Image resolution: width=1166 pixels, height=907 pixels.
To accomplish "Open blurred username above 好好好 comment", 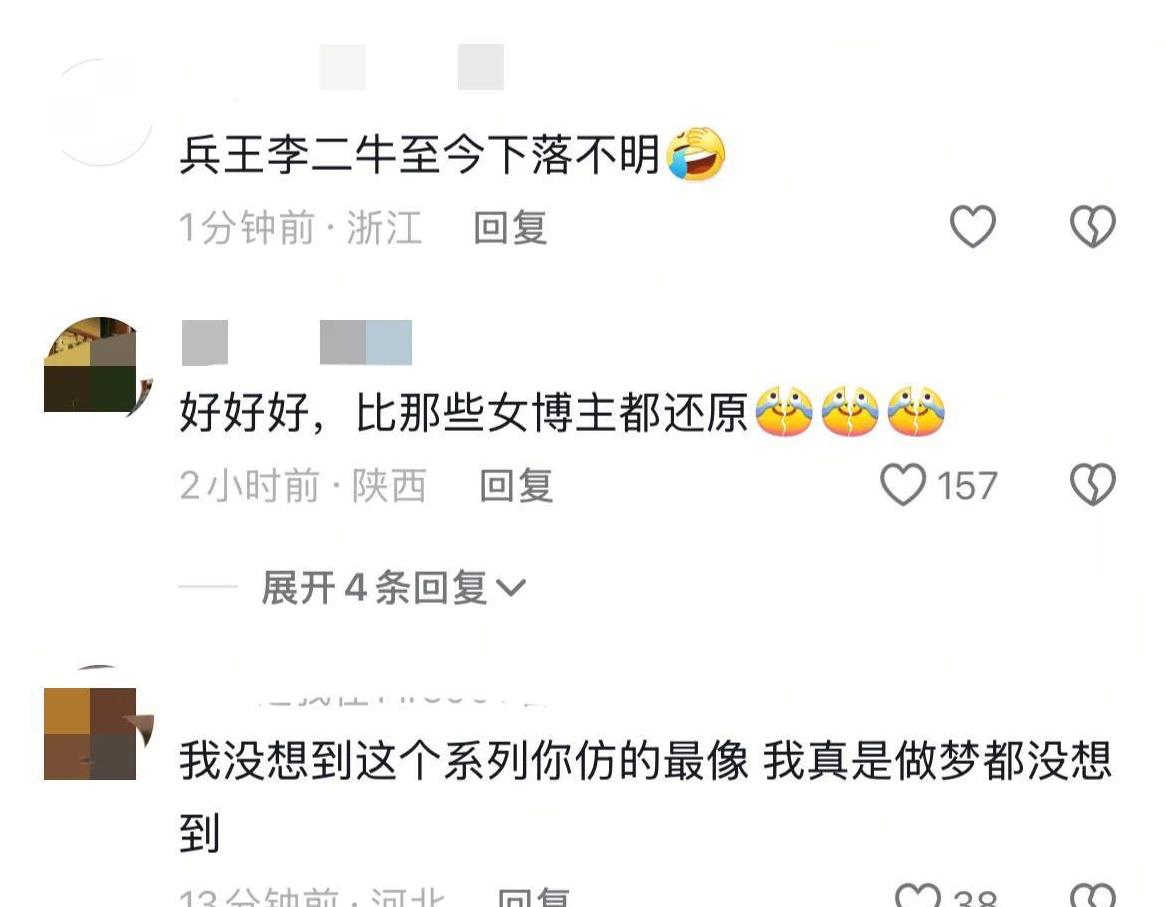I will tap(297, 343).
